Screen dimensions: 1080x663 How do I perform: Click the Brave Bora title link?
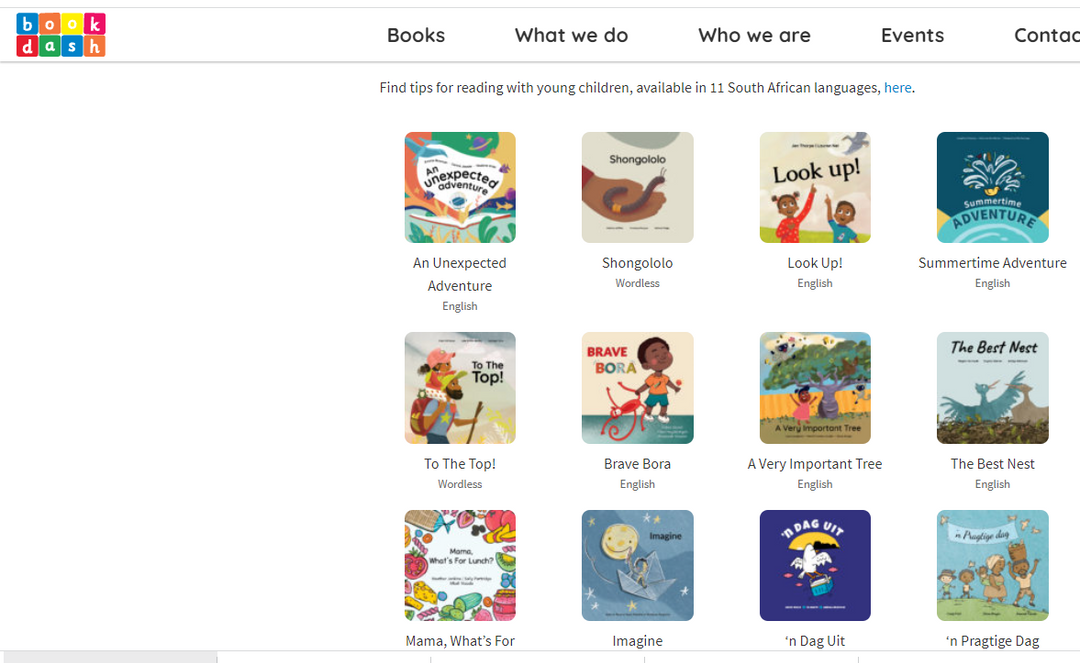[x=637, y=464]
